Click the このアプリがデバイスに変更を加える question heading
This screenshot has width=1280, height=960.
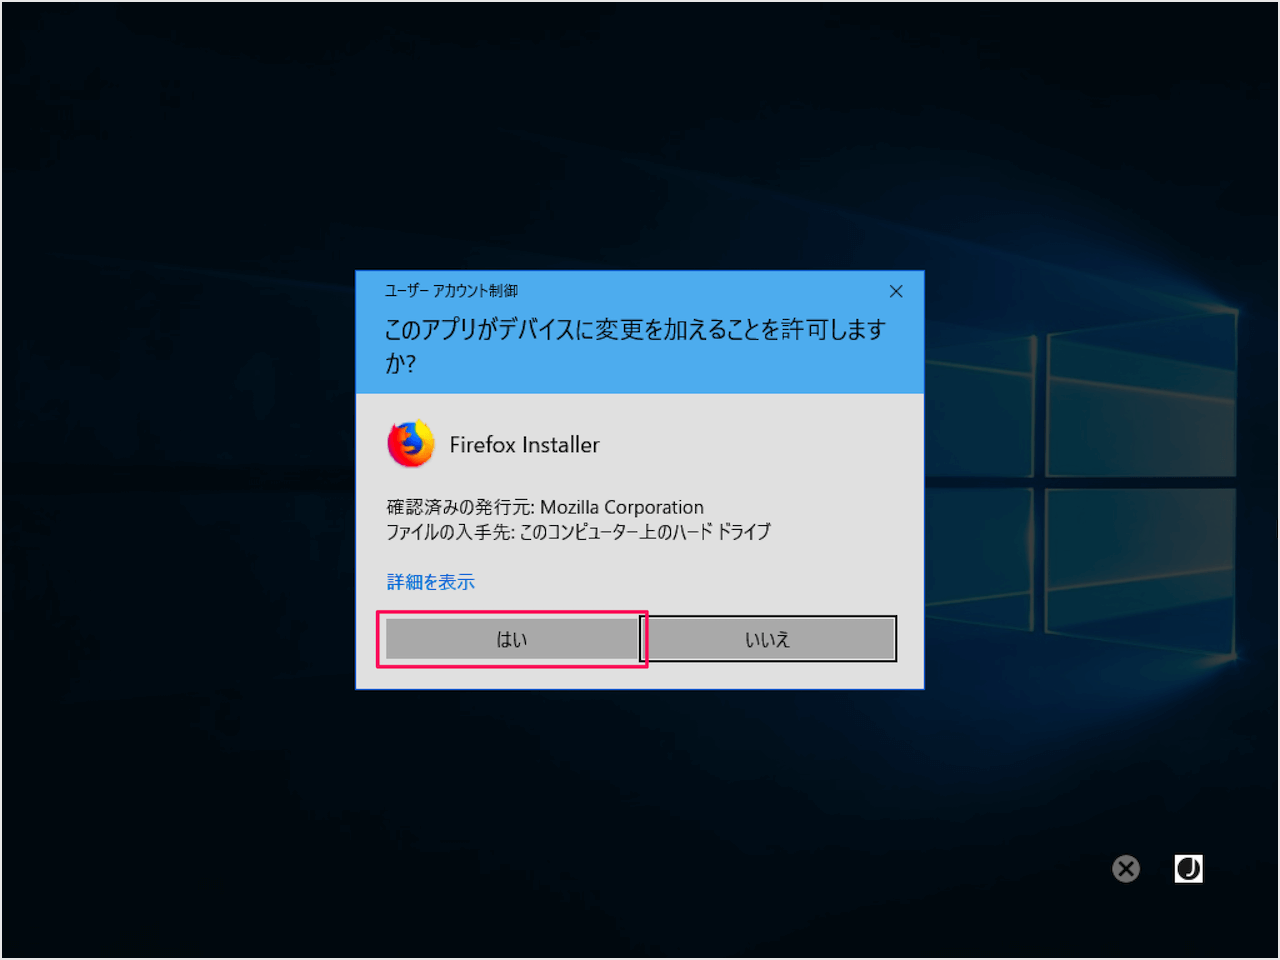(635, 346)
